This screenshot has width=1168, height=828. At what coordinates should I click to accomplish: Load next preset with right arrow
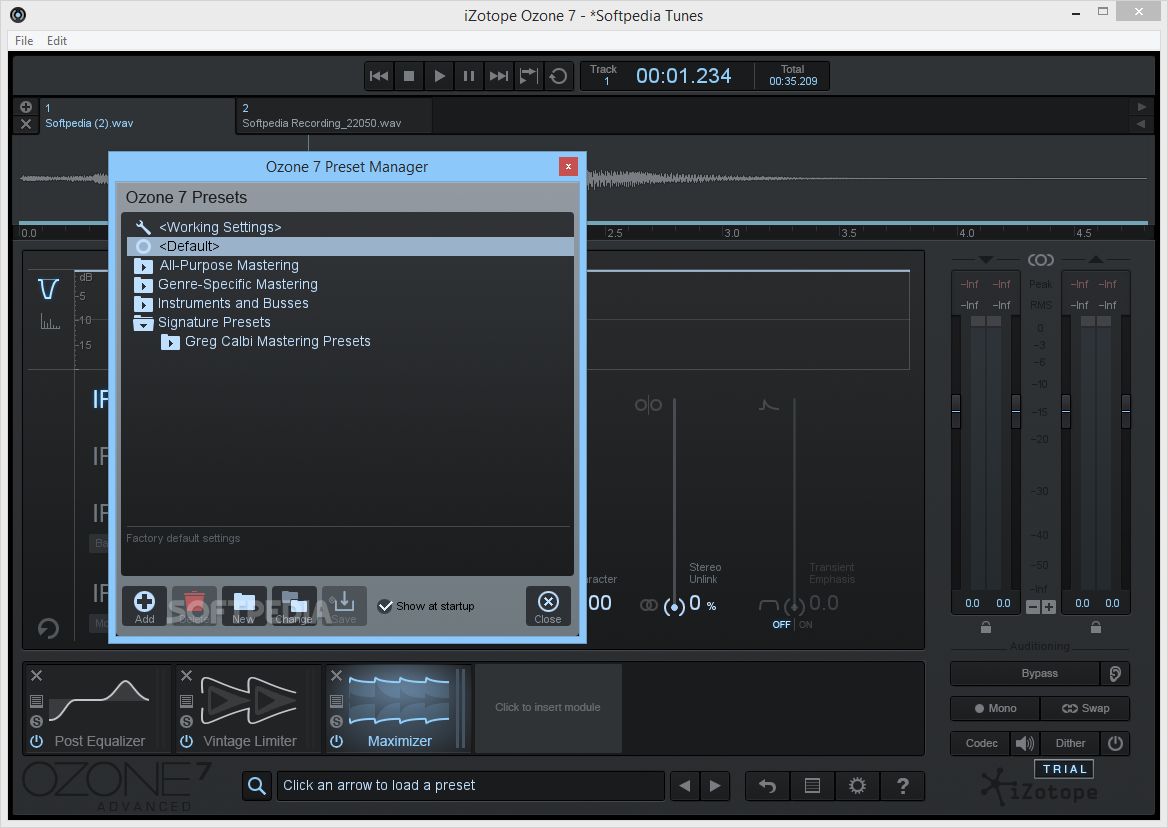(x=715, y=786)
